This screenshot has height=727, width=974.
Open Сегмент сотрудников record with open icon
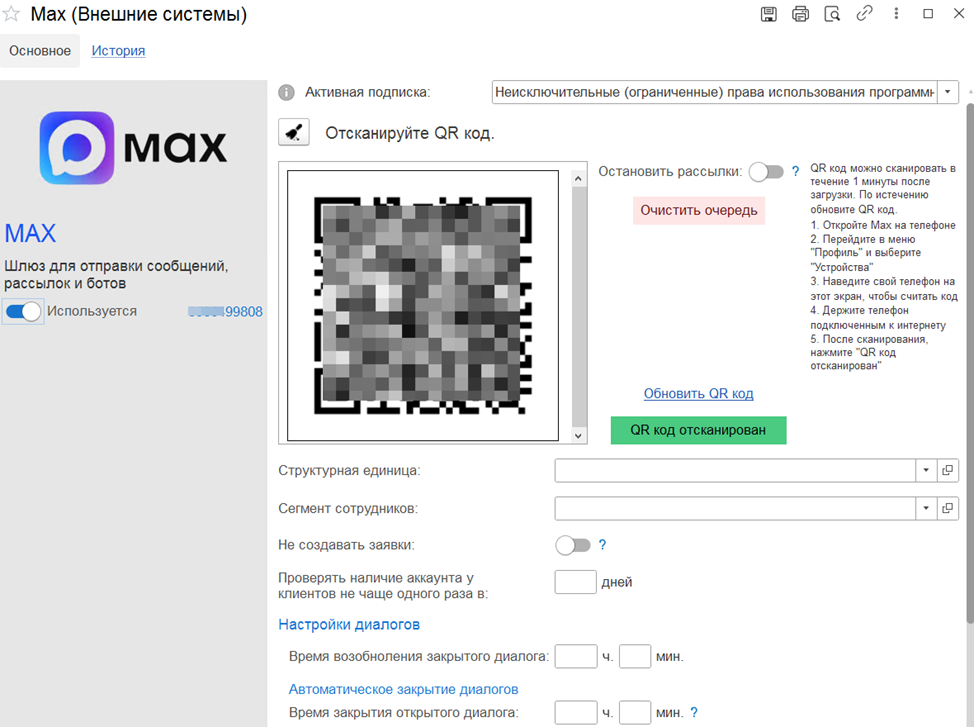coord(947,508)
